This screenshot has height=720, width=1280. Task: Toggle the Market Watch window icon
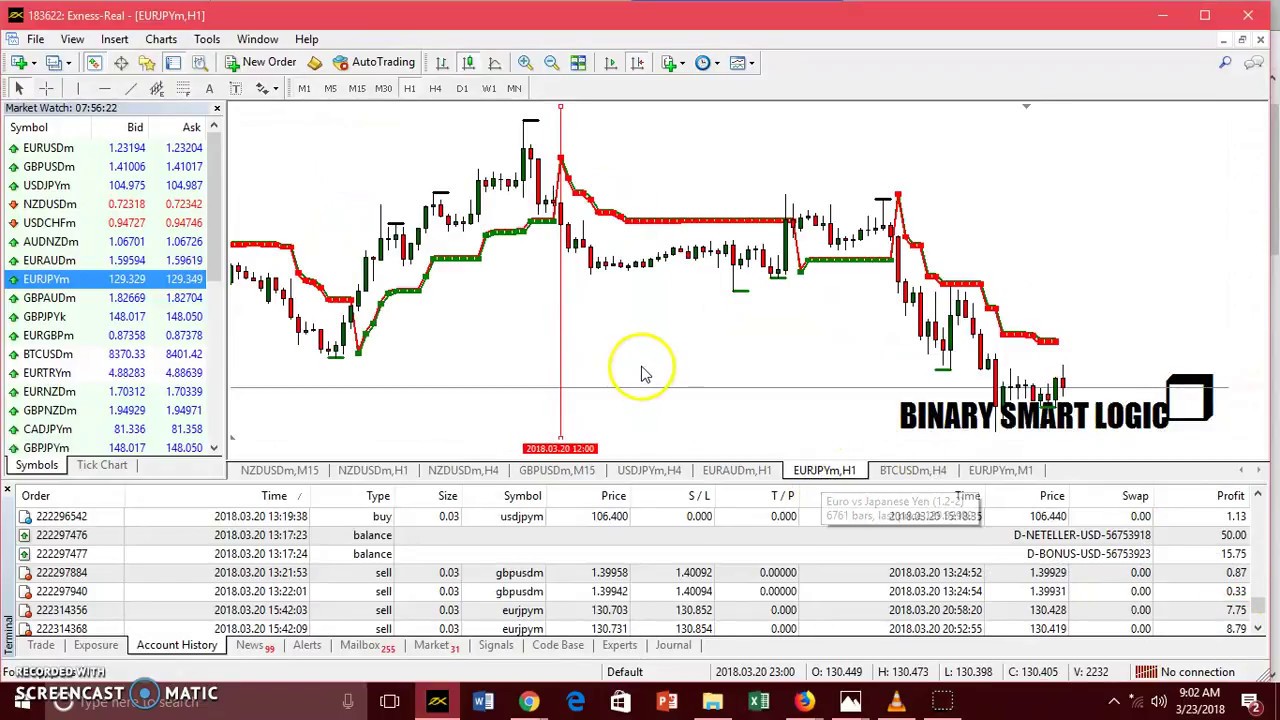click(x=94, y=63)
